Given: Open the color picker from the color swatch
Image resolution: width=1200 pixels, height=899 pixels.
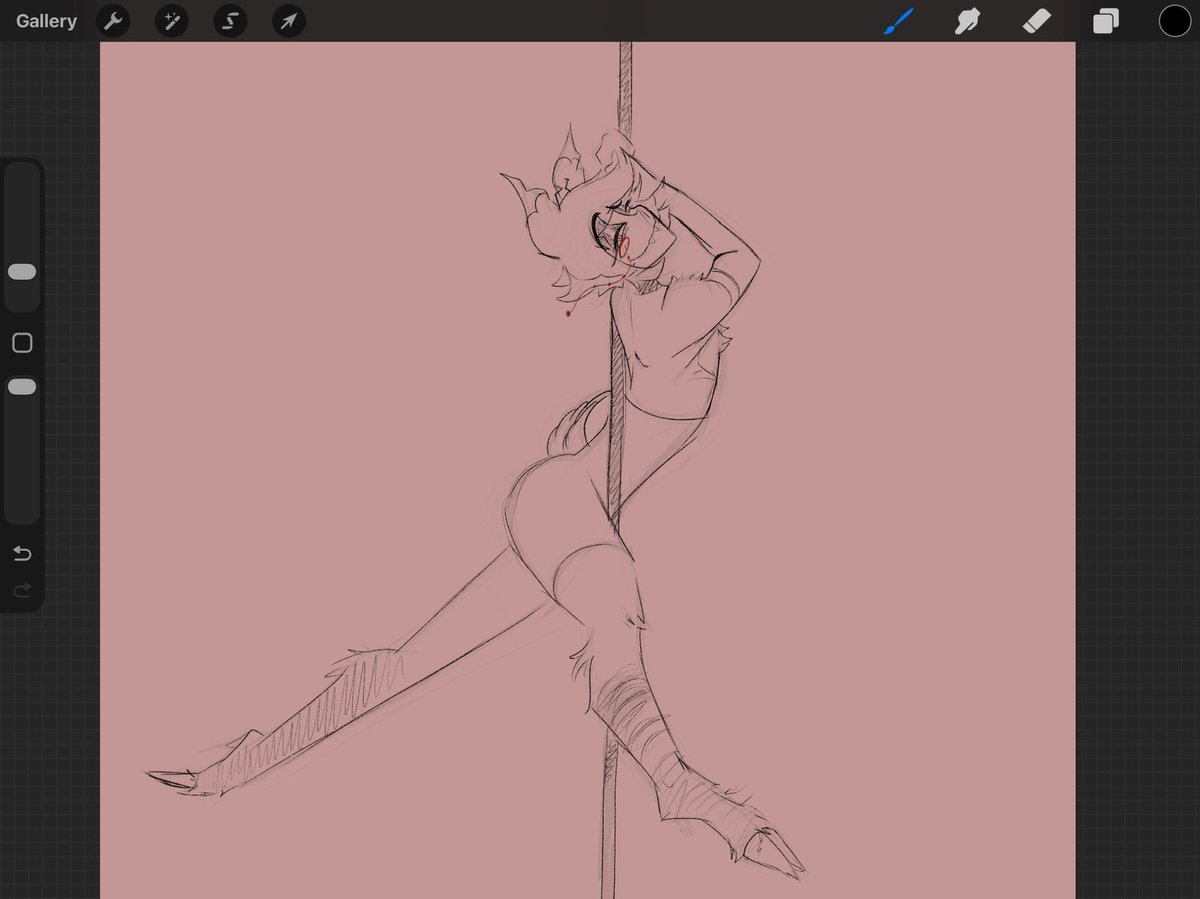Looking at the screenshot, I should 1174,20.
